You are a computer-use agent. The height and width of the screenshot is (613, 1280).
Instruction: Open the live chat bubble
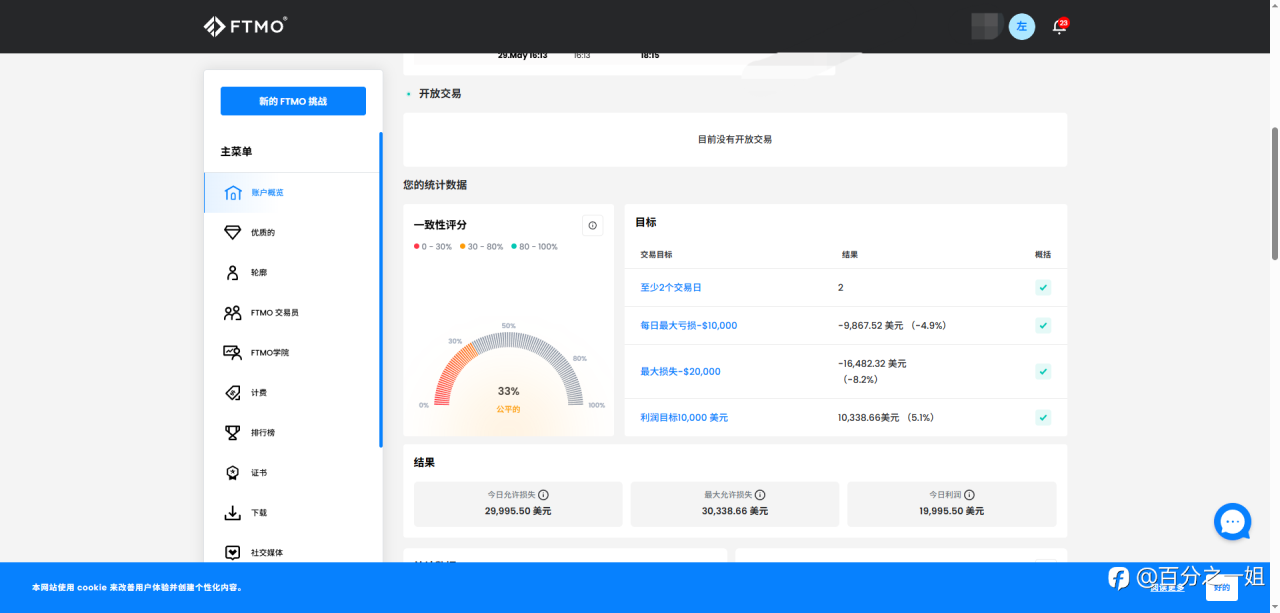(x=1232, y=521)
